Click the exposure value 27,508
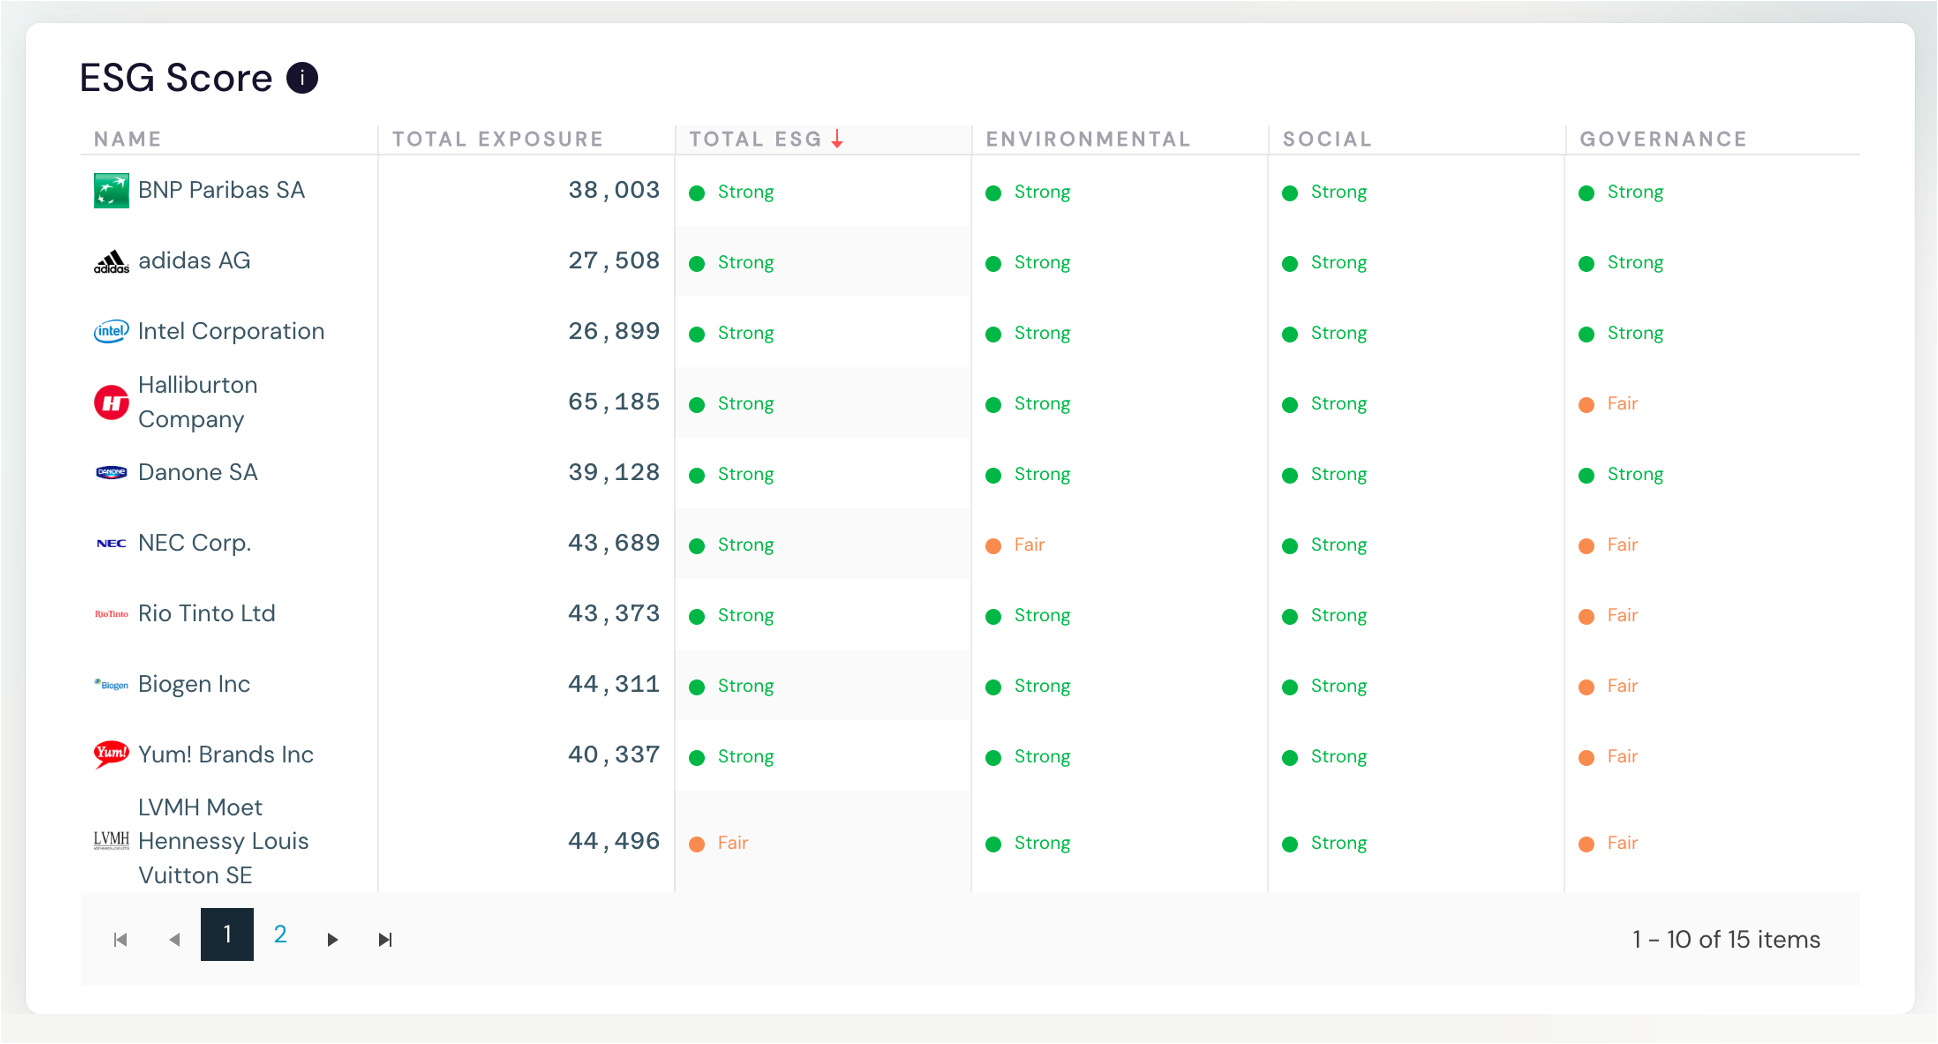 click(614, 261)
